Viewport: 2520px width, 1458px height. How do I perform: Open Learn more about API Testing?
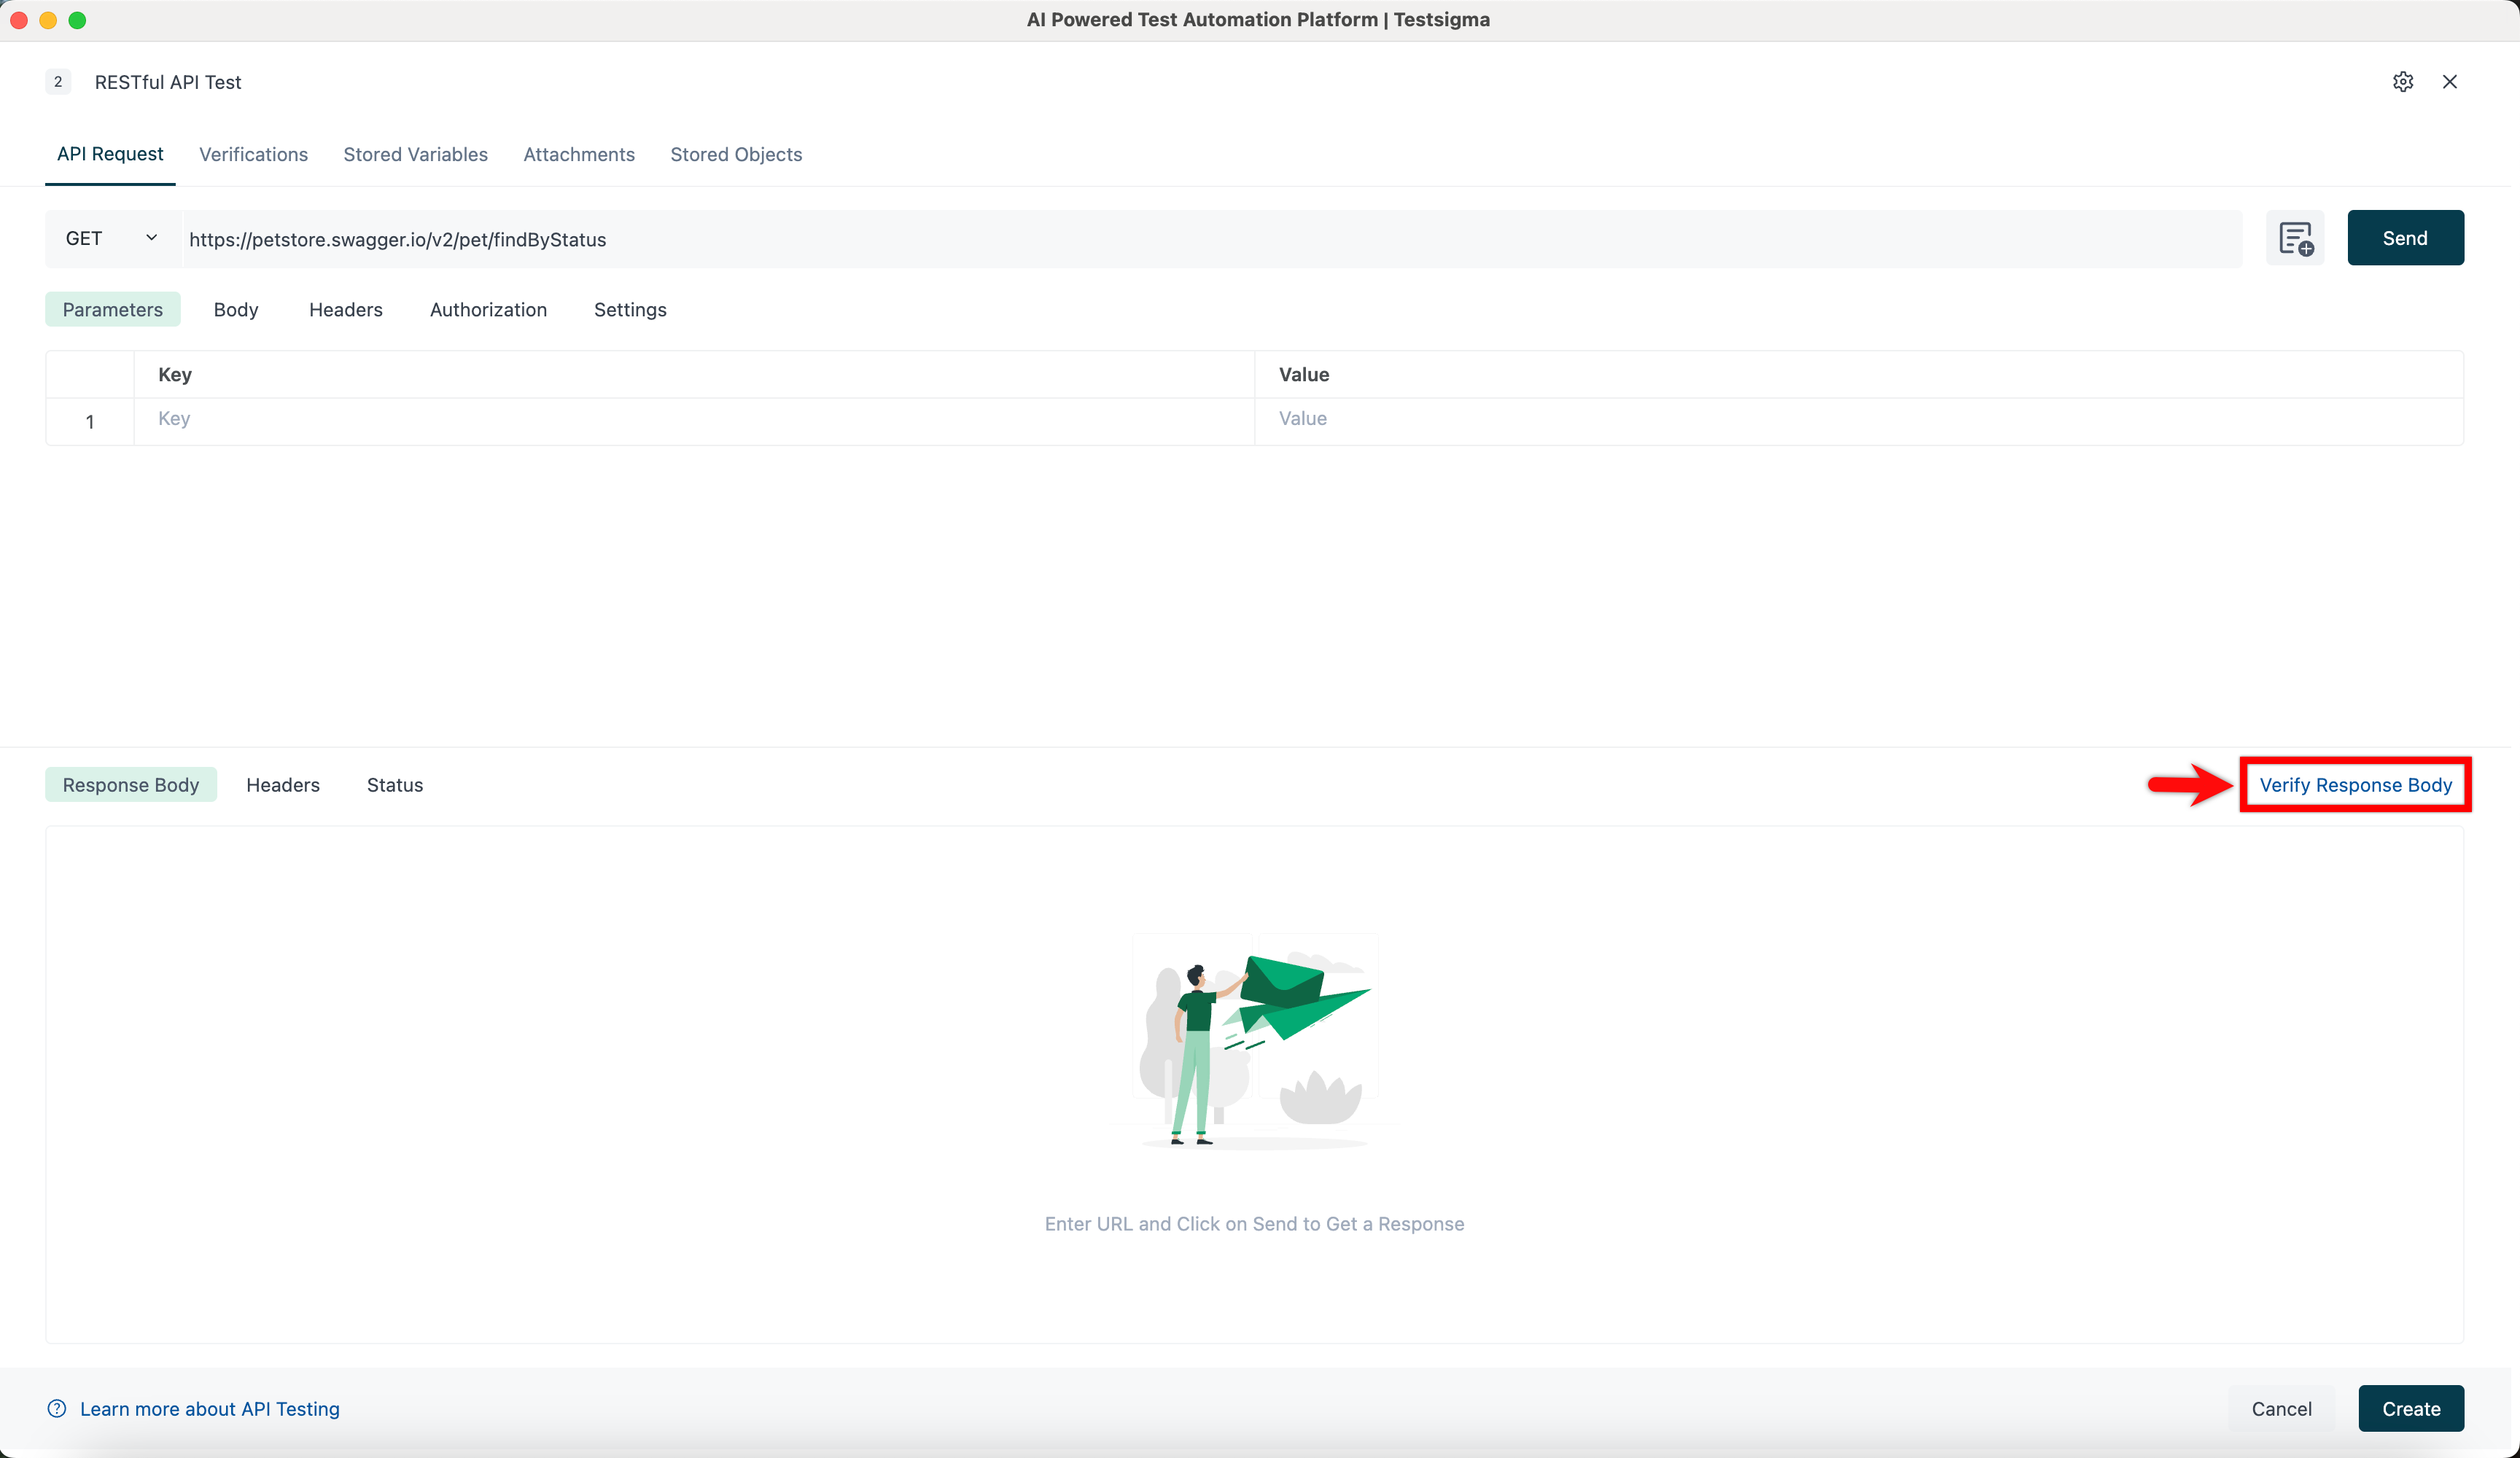(210, 1408)
